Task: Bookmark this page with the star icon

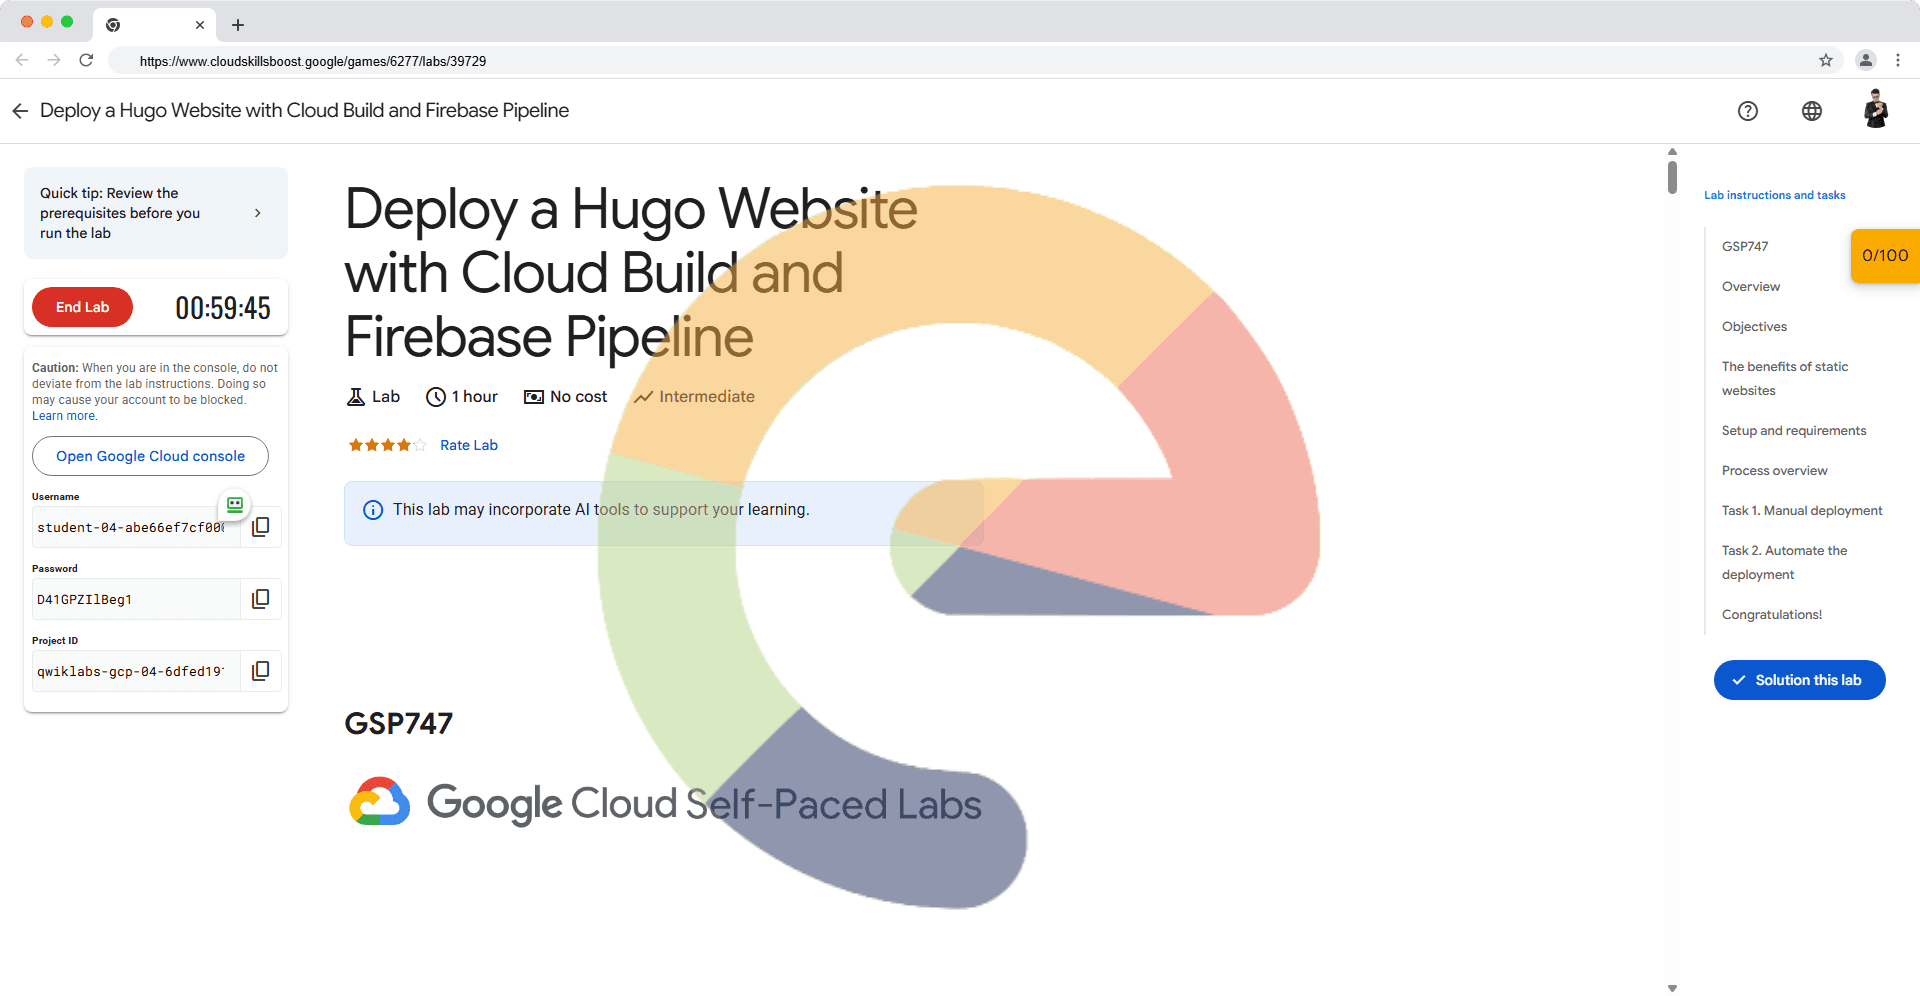Action: tap(1825, 61)
